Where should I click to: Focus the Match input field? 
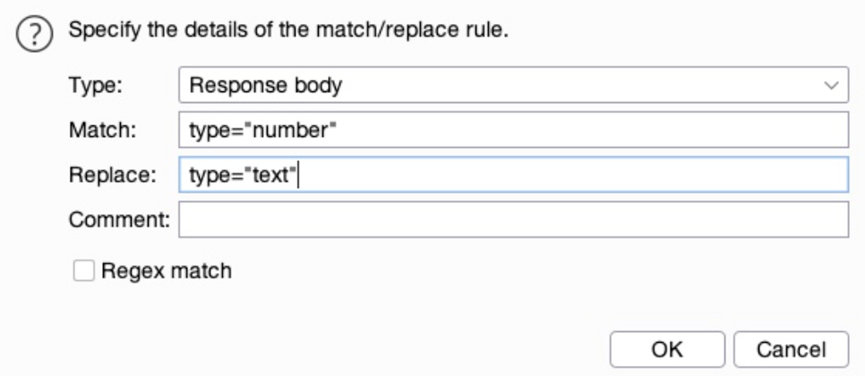[513, 130]
